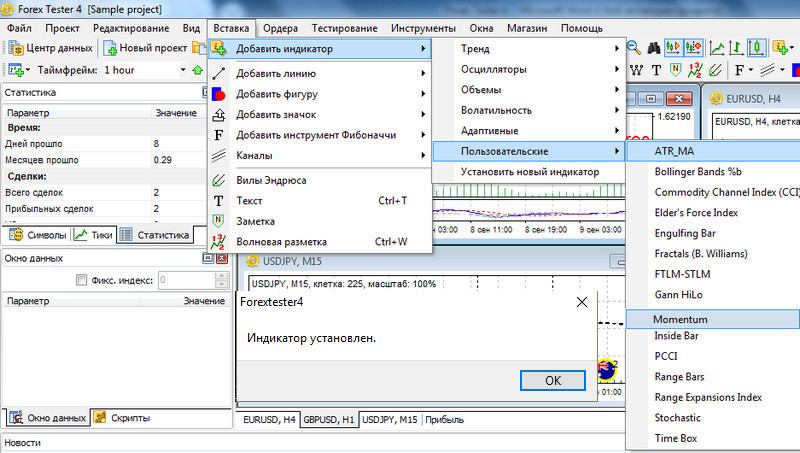The width and height of the screenshot is (800, 453).
Task: Open the Инструменты menu
Action: coord(423,28)
